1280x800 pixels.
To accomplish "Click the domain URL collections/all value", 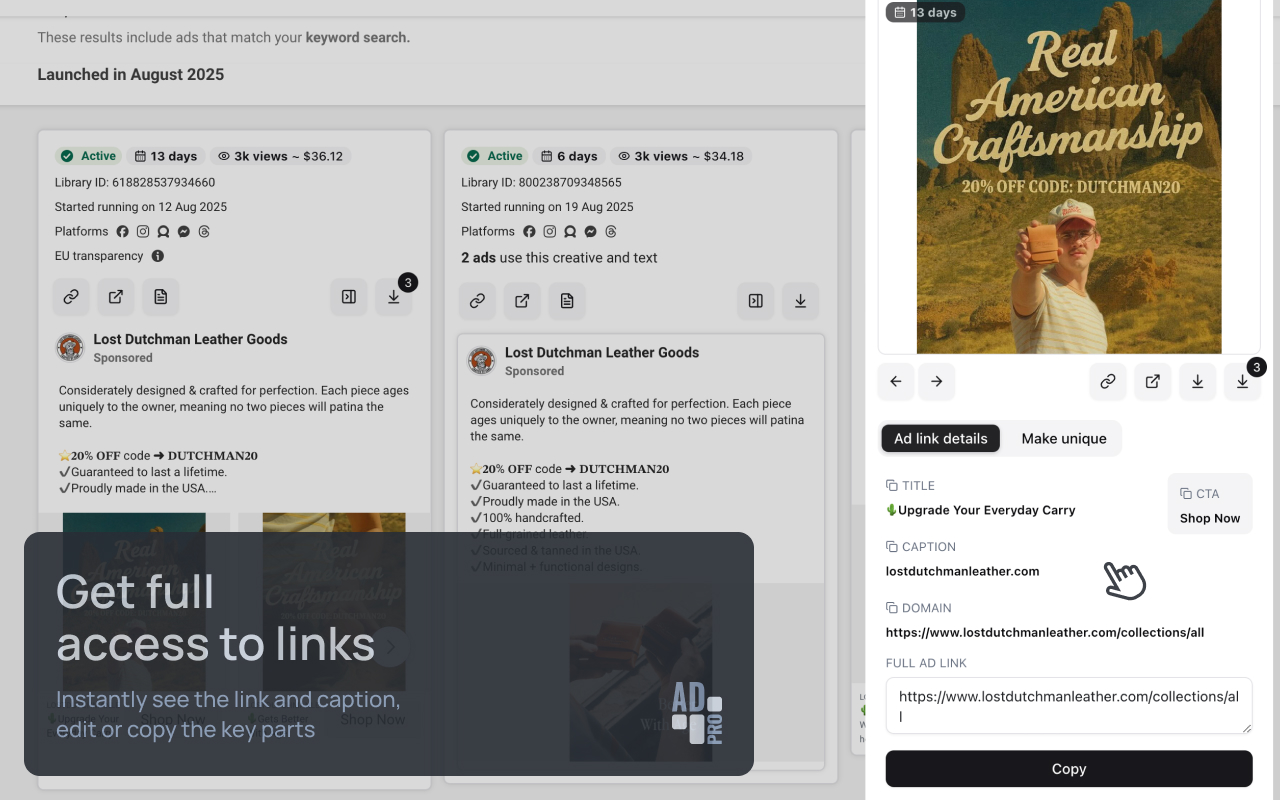I will [x=1045, y=633].
